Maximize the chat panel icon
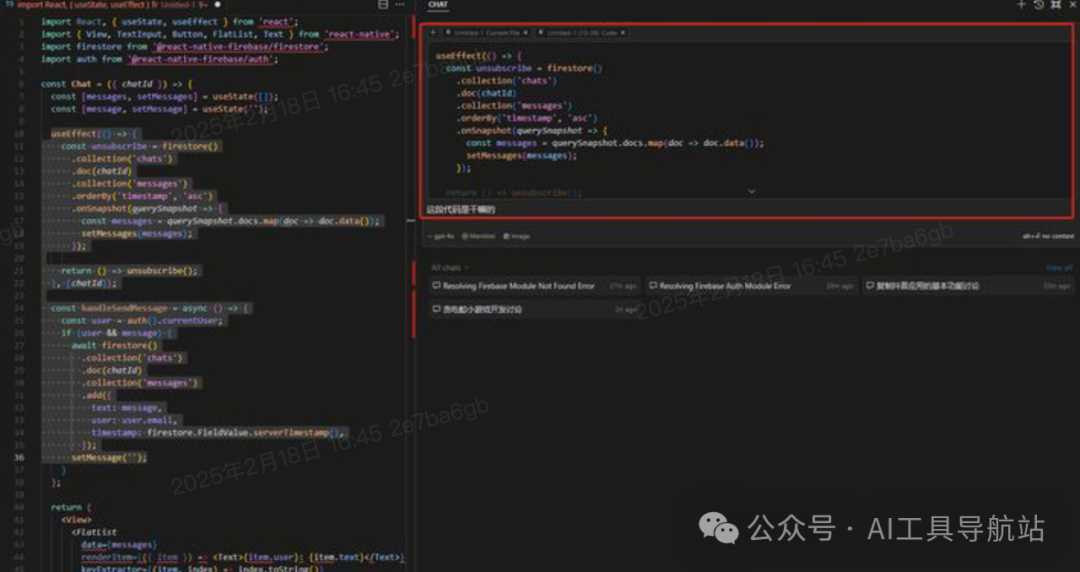1080x572 pixels. pyautogui.click(x=1055, y=4)
